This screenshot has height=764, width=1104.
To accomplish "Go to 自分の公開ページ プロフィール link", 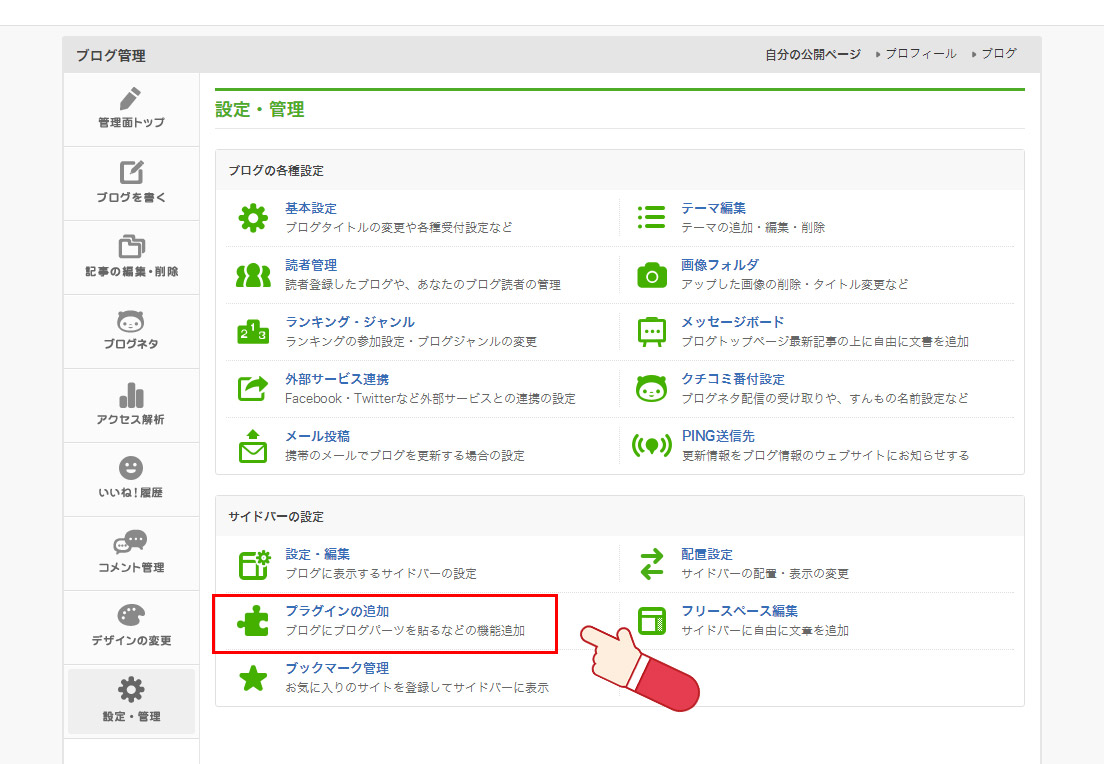I will [920, 54].
